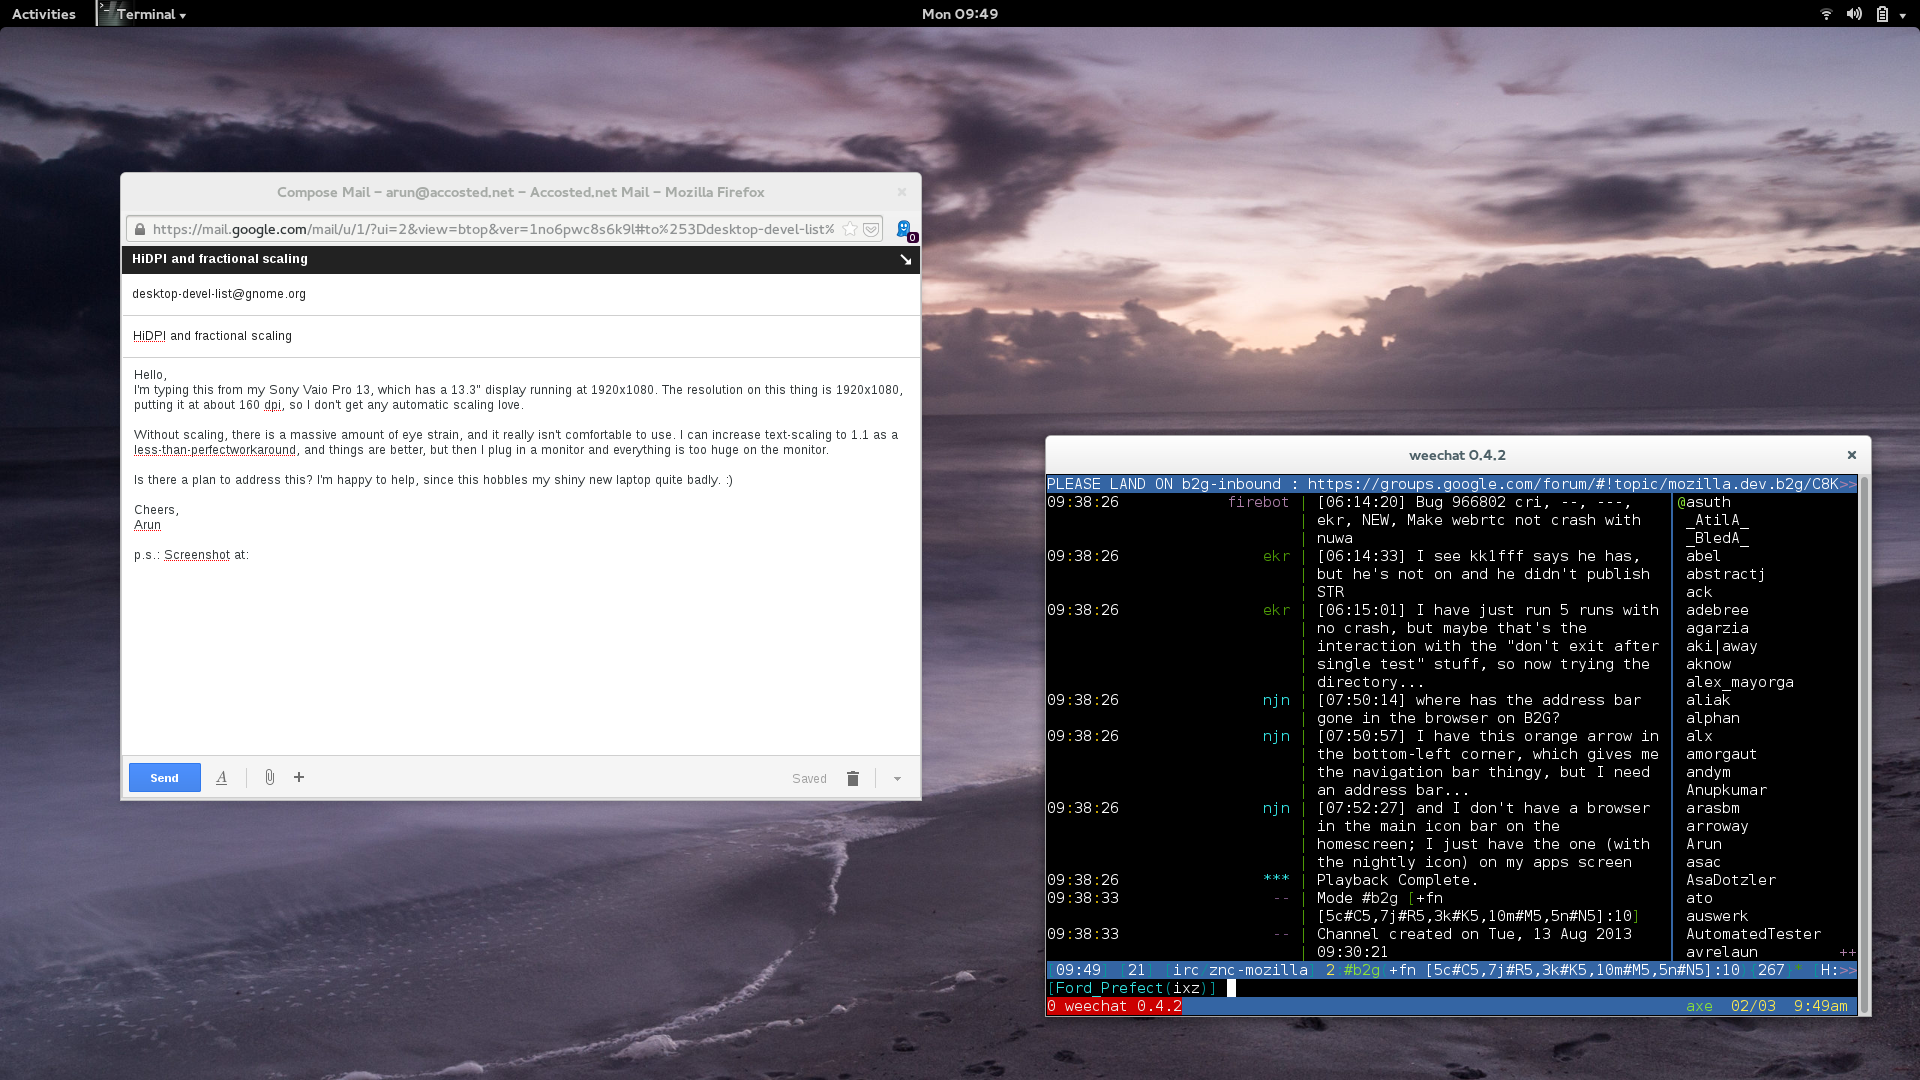Click the Mon 09:49 clock
This screenshot has width=1920, height=1080.
click(x=959, y=14)
